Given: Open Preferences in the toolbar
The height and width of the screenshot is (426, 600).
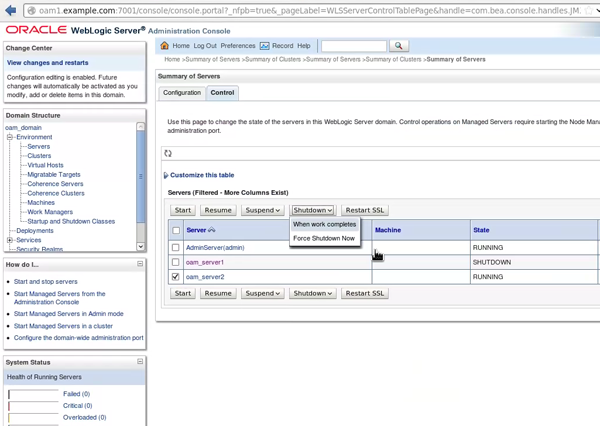Looking at the screenshot, I should tap(238, 46).
